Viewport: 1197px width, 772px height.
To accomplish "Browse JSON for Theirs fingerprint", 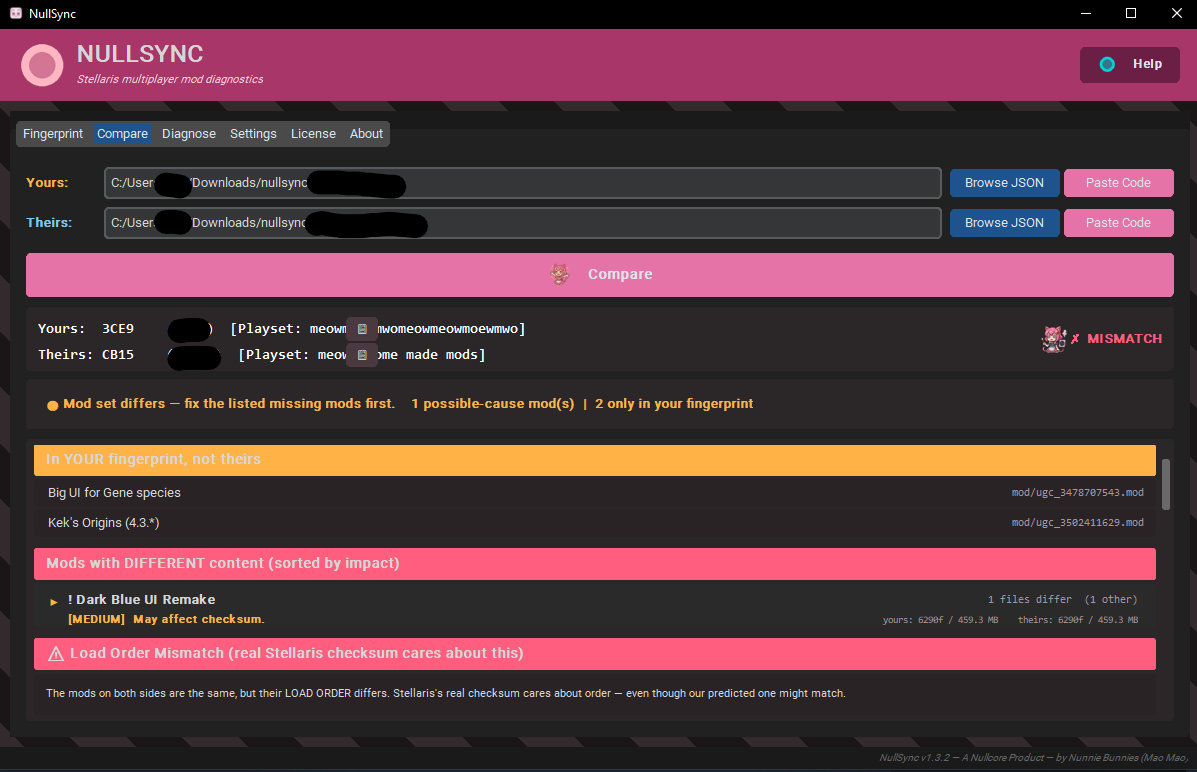I will point(1004,222).
